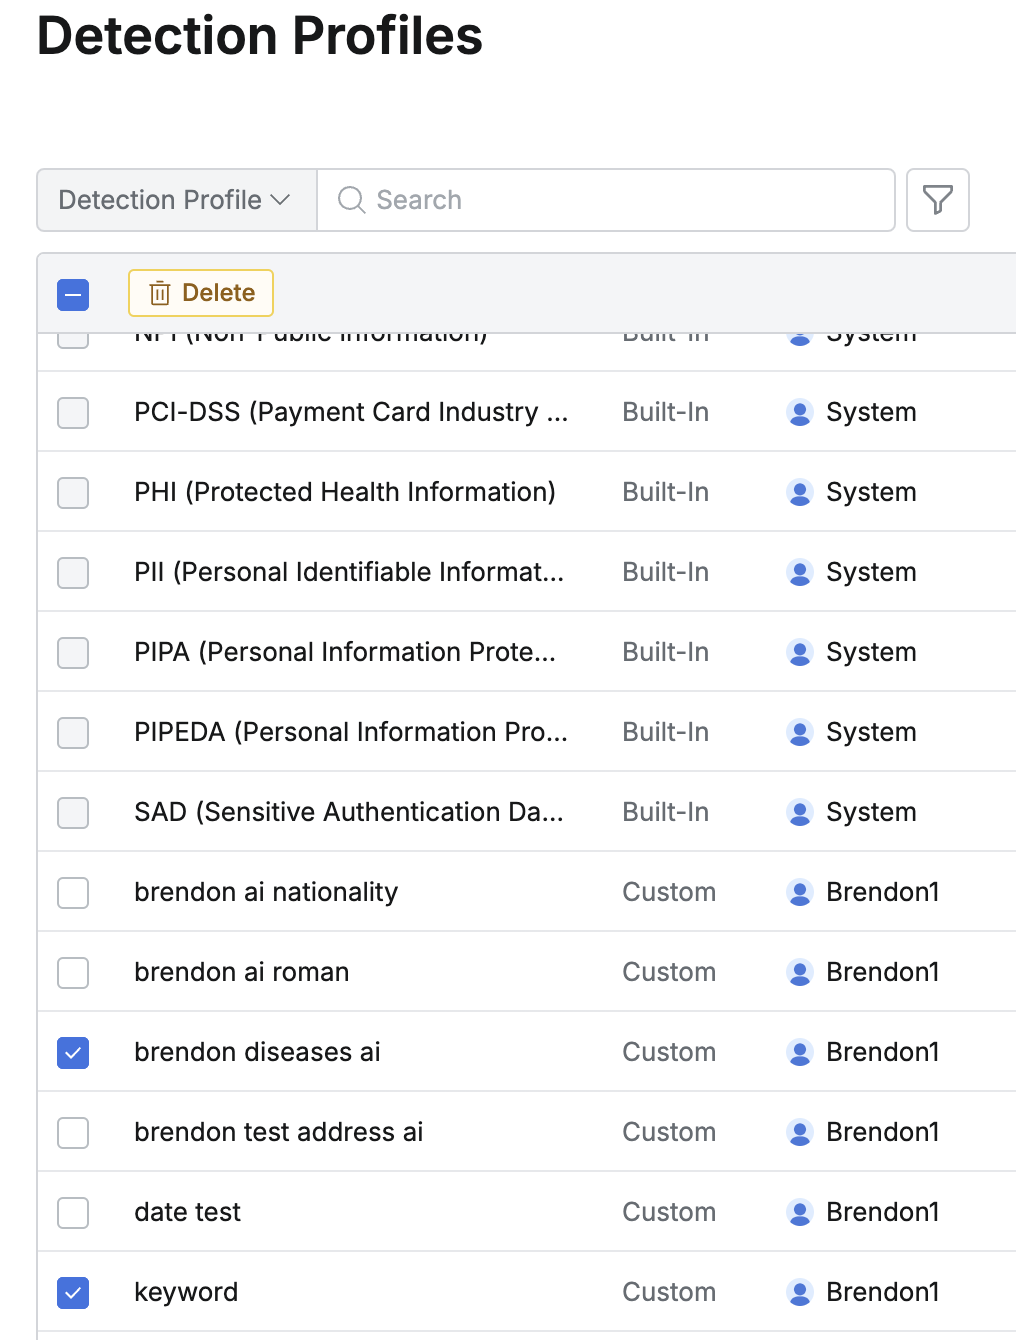Uncheck the brendon diseases ai checkbox

(x=73, y=1052)
